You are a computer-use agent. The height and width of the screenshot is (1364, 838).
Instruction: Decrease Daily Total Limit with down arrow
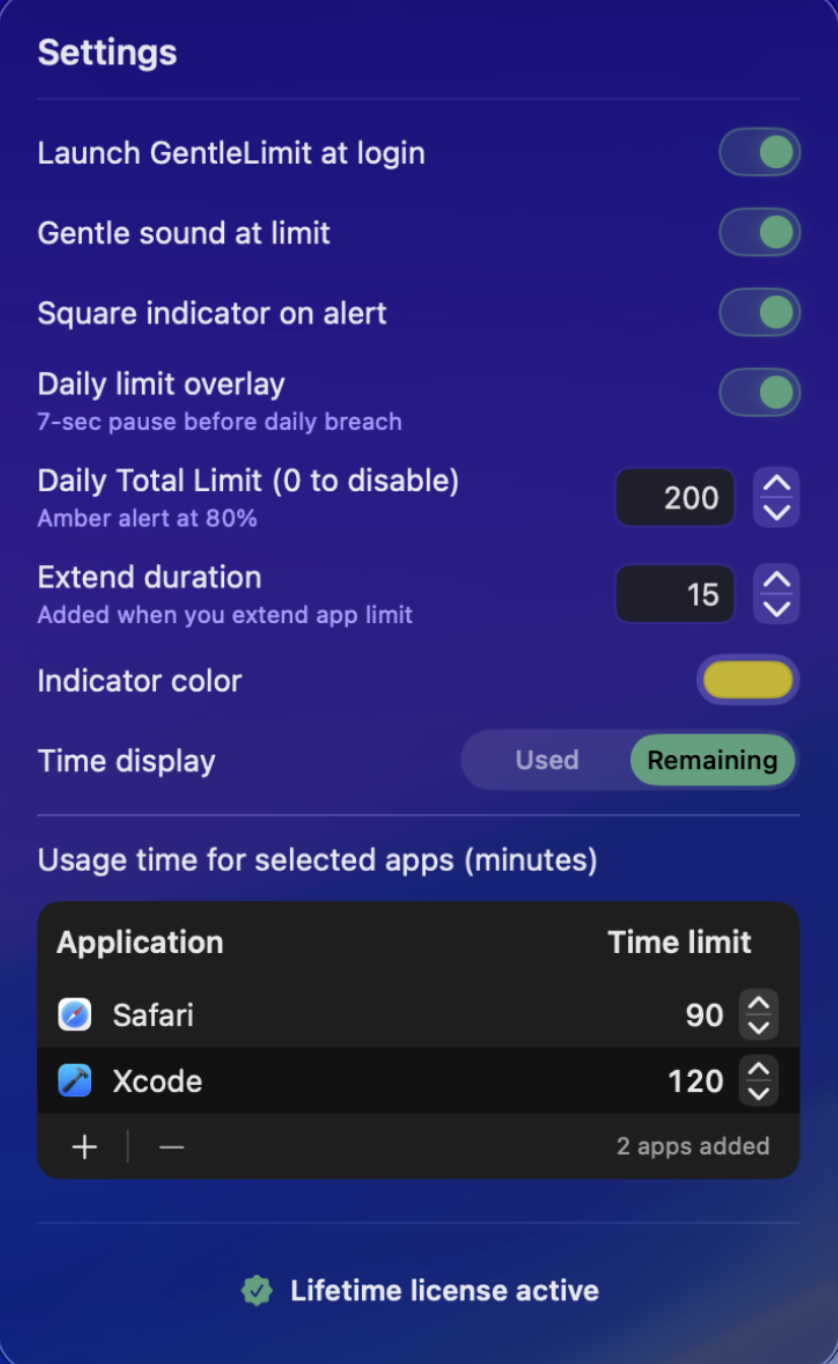click(x=777, y=511)
